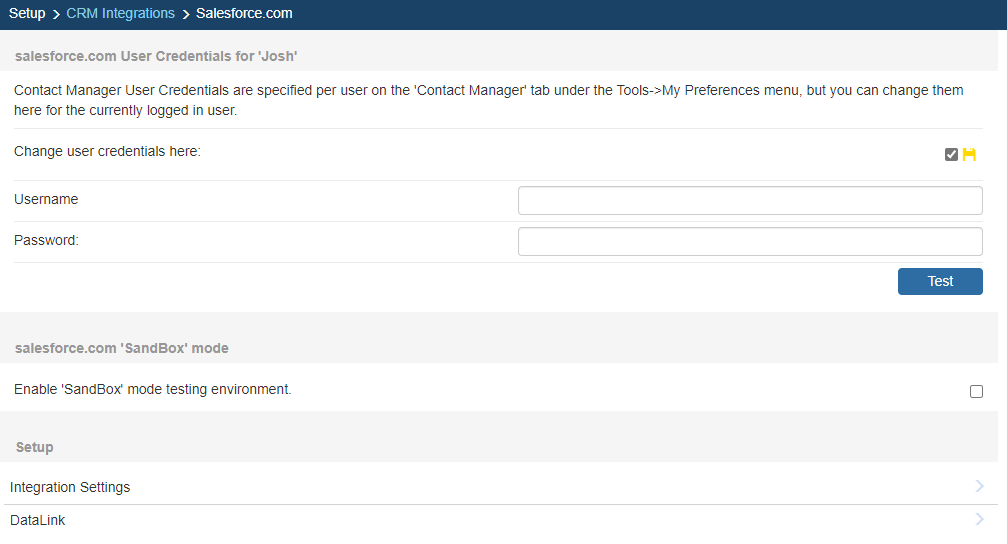Click into the Password input field
The width and height of the screenshot is (1007, 544).
coord(750,241)
